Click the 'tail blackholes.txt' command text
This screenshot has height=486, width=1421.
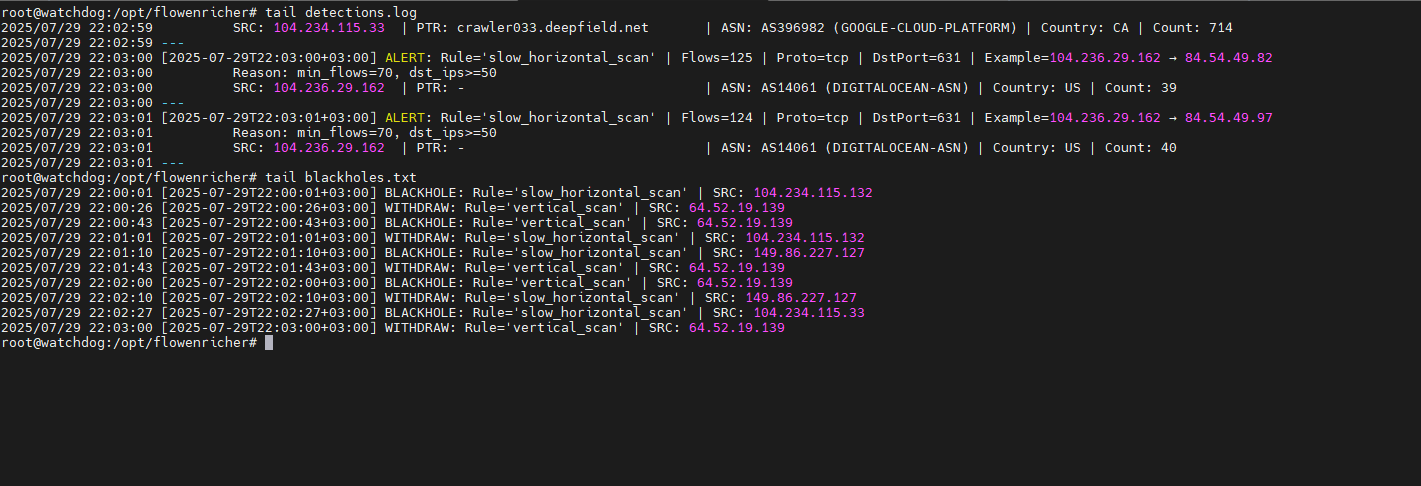click(341, 177)
